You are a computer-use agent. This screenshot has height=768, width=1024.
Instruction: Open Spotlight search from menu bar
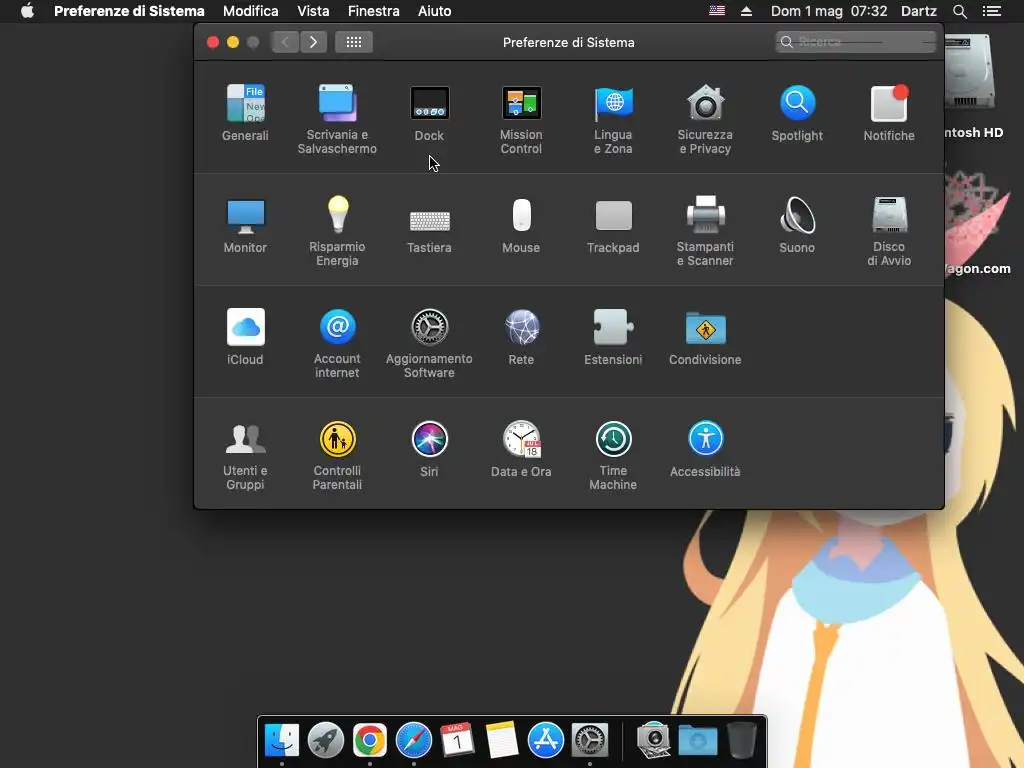pyautogui.click(x=959, y=11)
